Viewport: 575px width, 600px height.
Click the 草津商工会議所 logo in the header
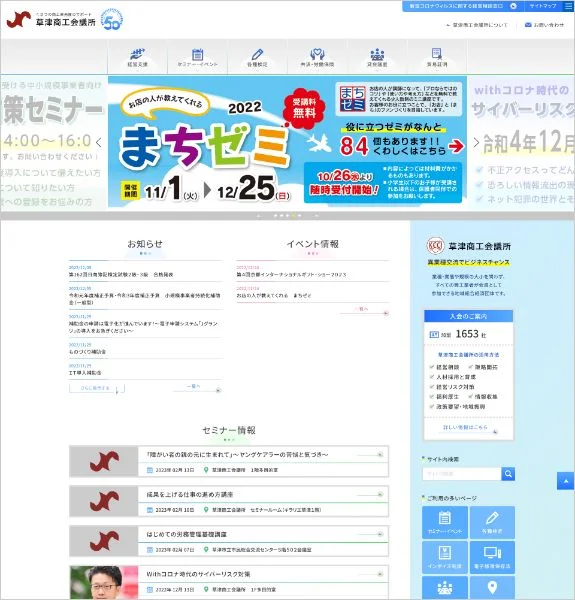(51, 20)
